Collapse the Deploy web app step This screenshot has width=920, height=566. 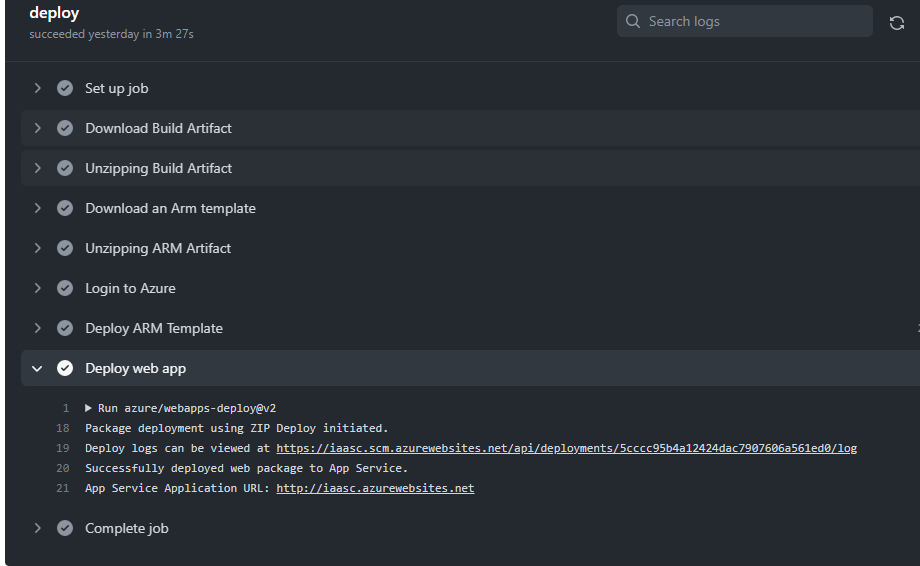click(38, 368)
